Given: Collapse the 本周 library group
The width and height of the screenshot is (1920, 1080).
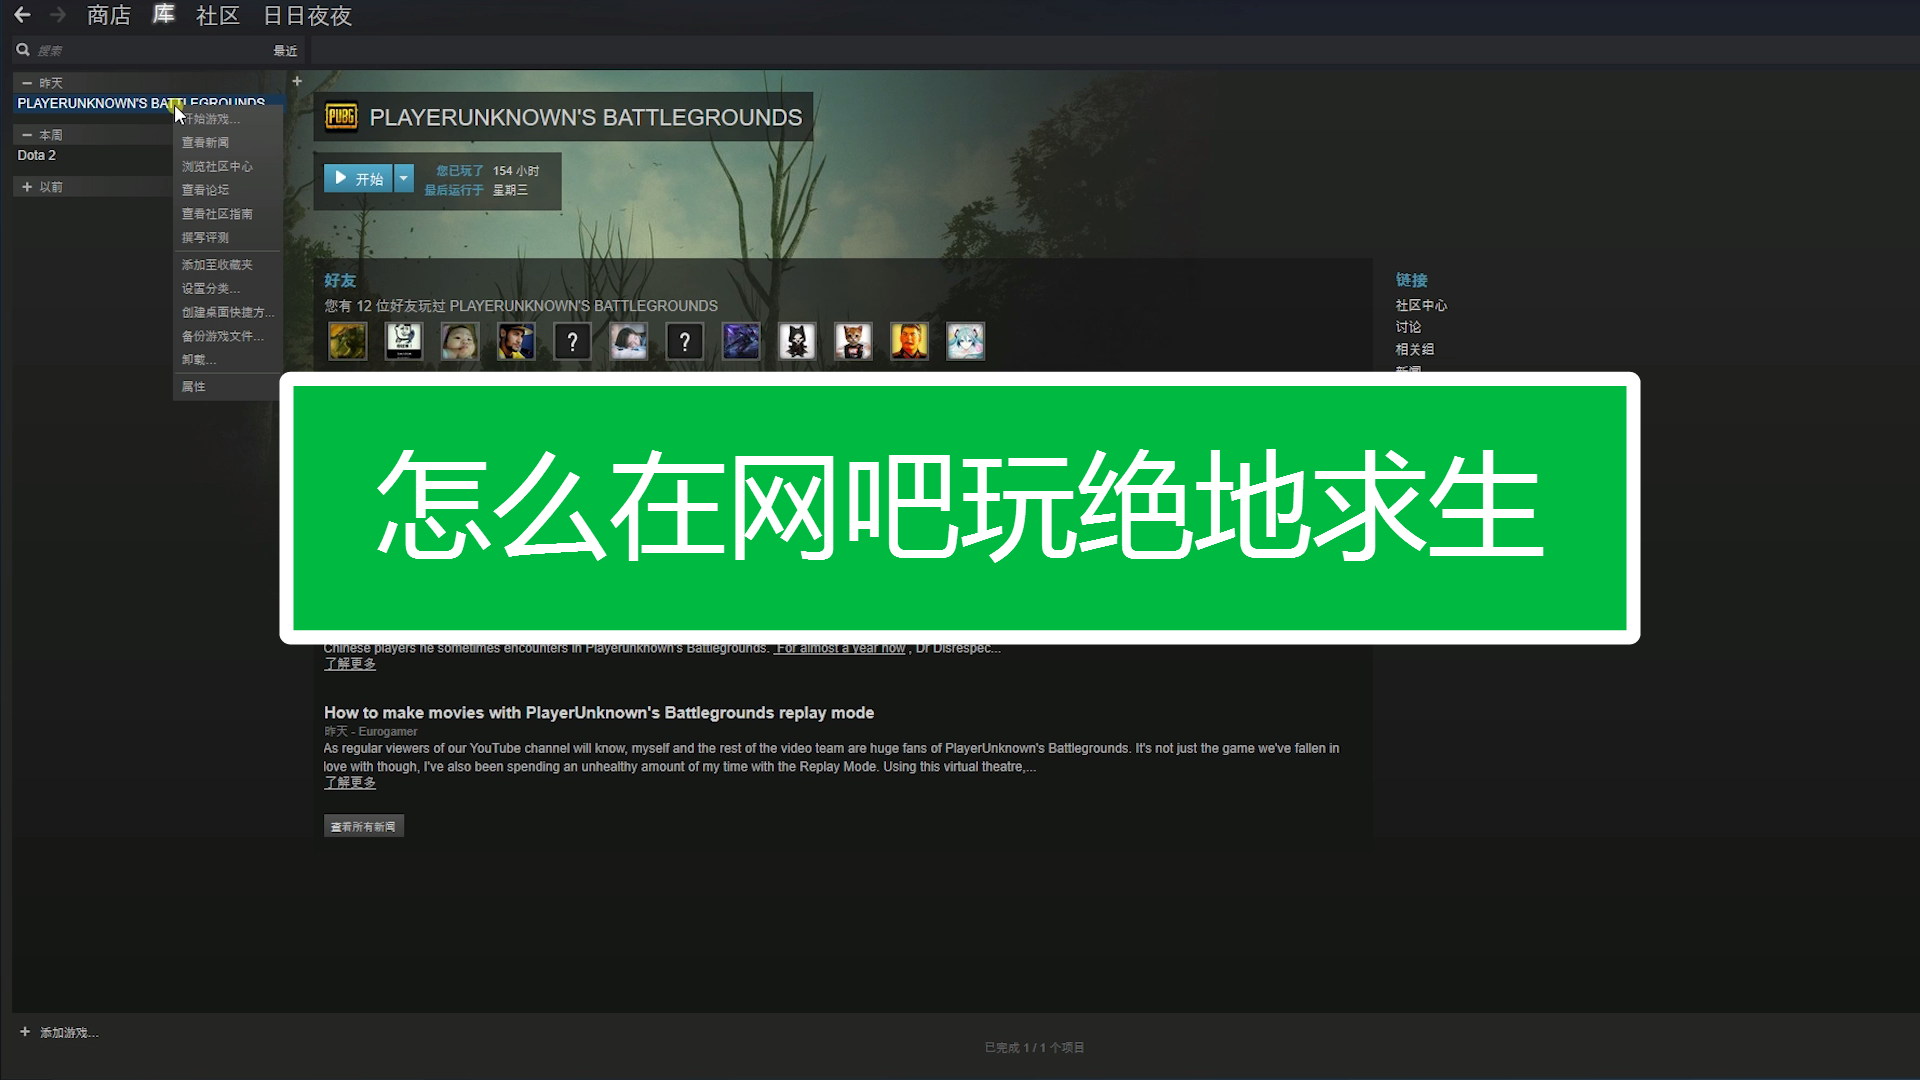Looking at the screenshot, I should click(27, 135).
